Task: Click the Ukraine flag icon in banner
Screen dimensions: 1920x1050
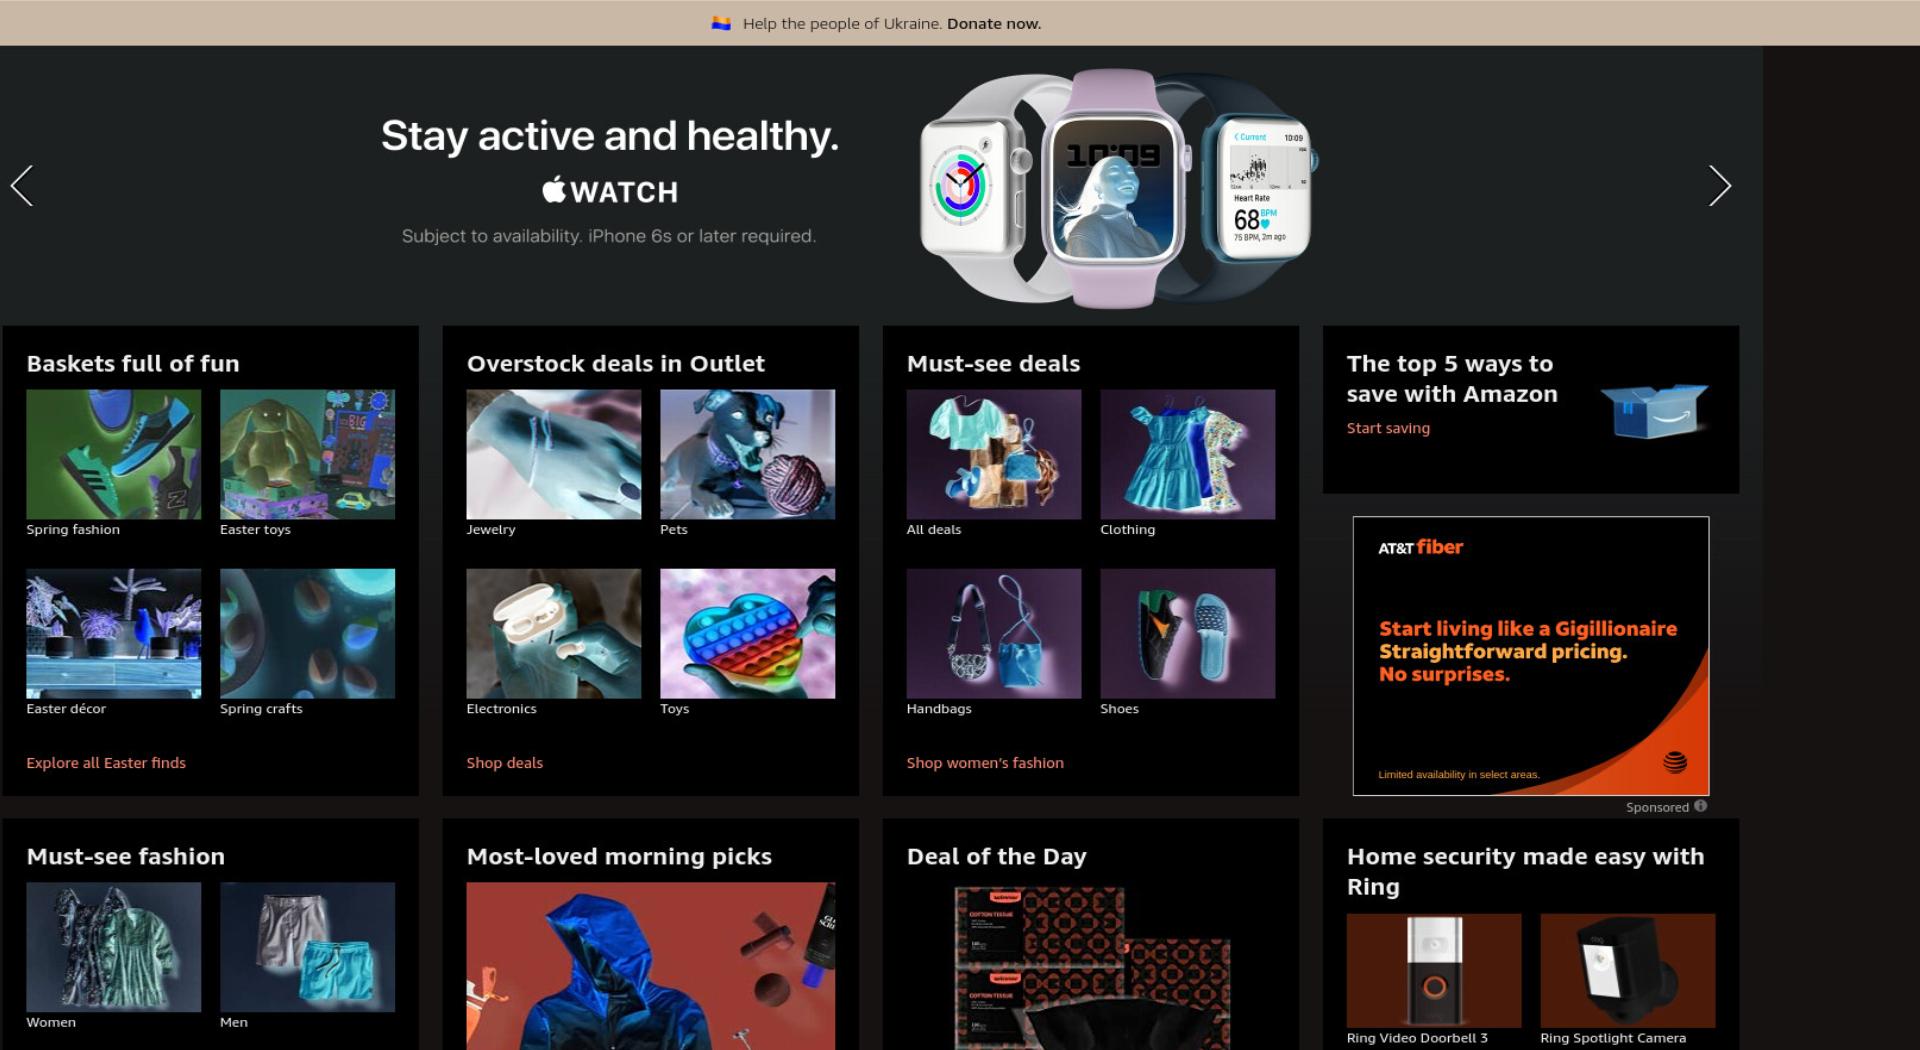Action: click(x=721, y=23)
